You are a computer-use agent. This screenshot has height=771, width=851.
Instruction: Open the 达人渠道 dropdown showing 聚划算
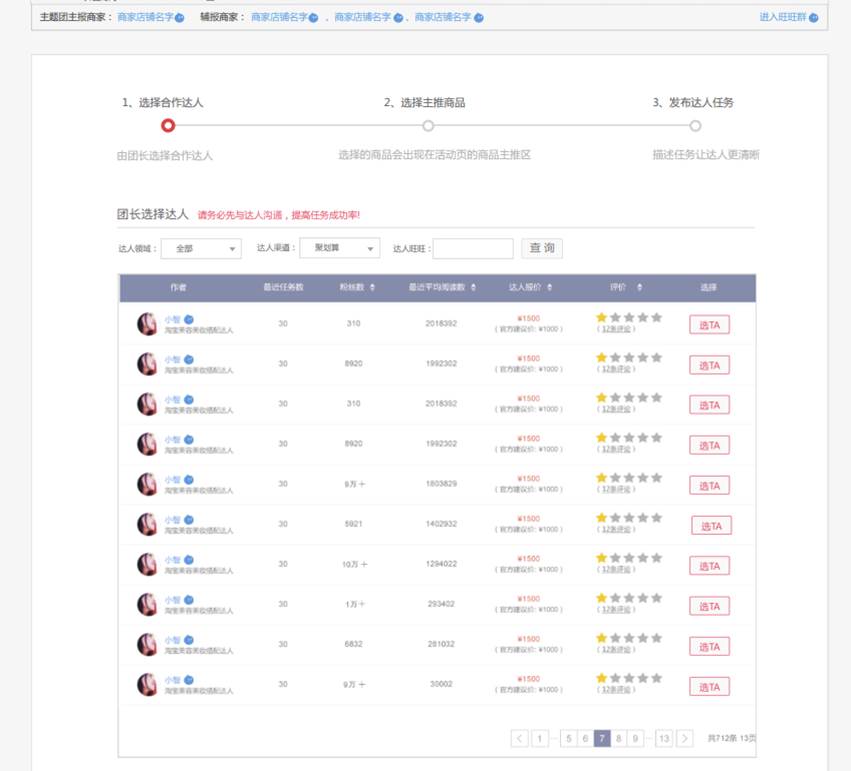[x=340, y=248]
